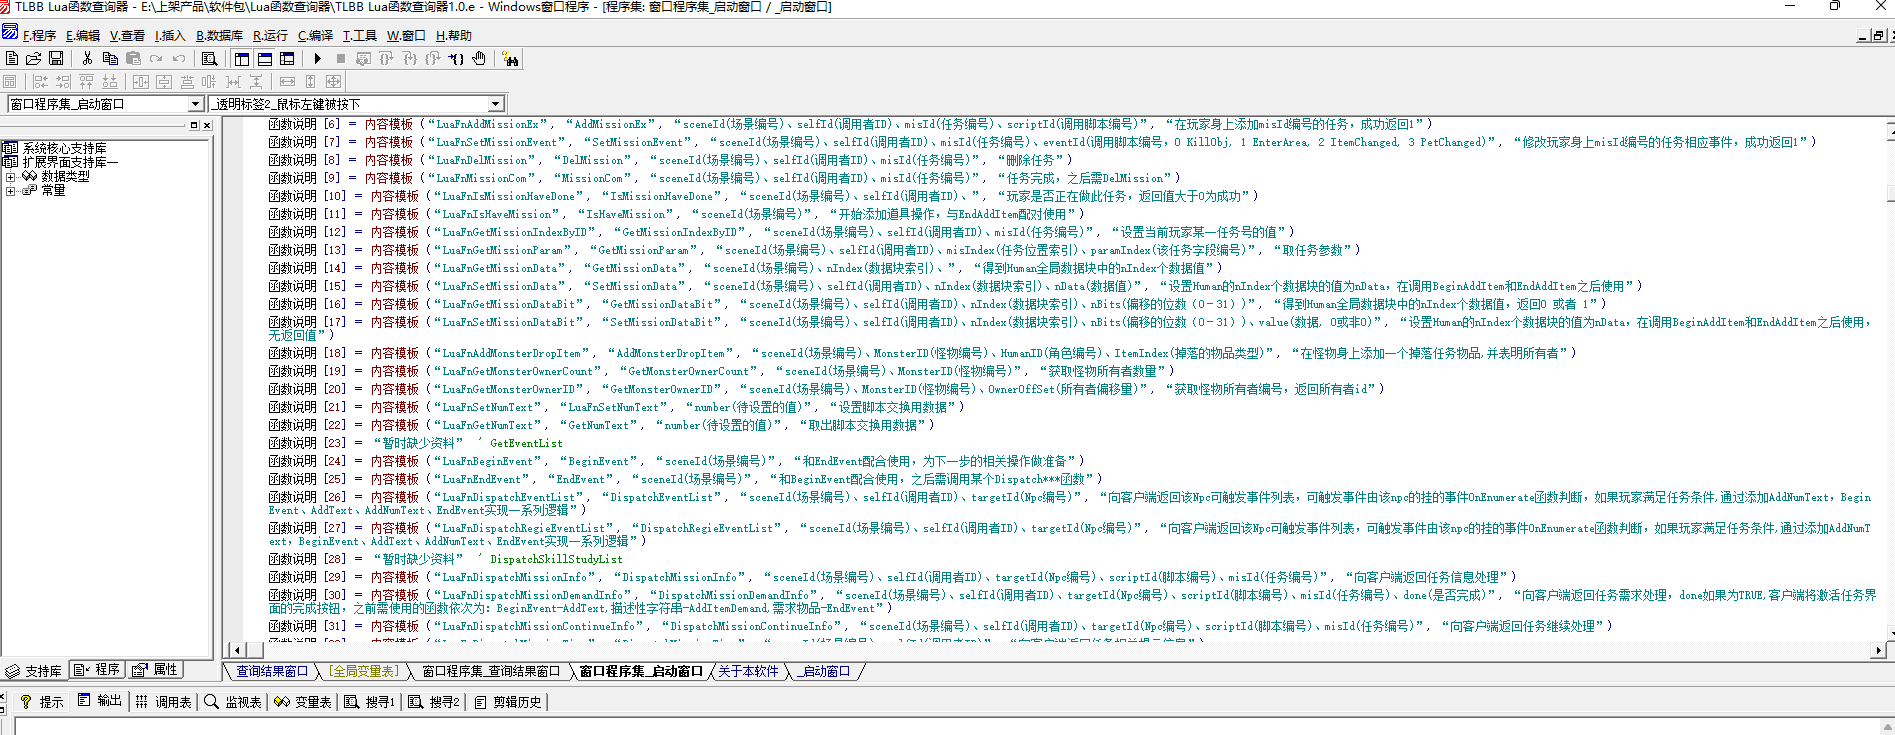
Task: Toggle the bottom status panel layout button
Action: pyautogui.click(x=265, y=59)
